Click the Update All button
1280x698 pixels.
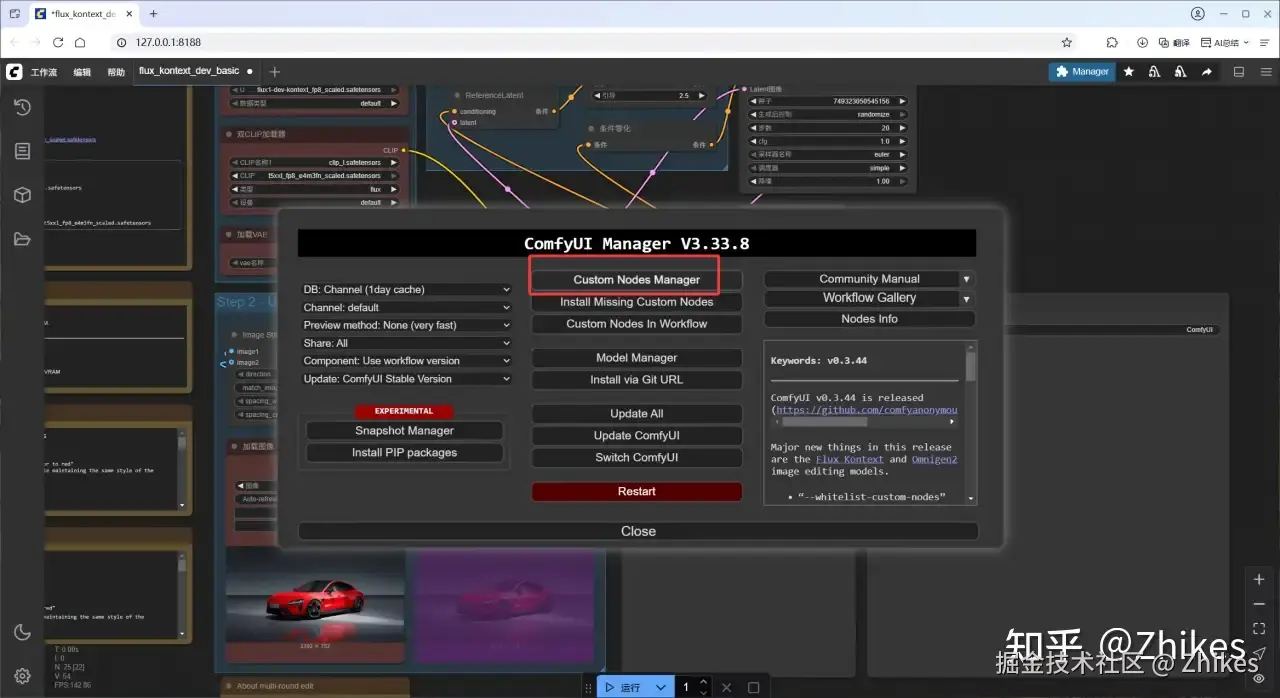click(x=637, y=414)
